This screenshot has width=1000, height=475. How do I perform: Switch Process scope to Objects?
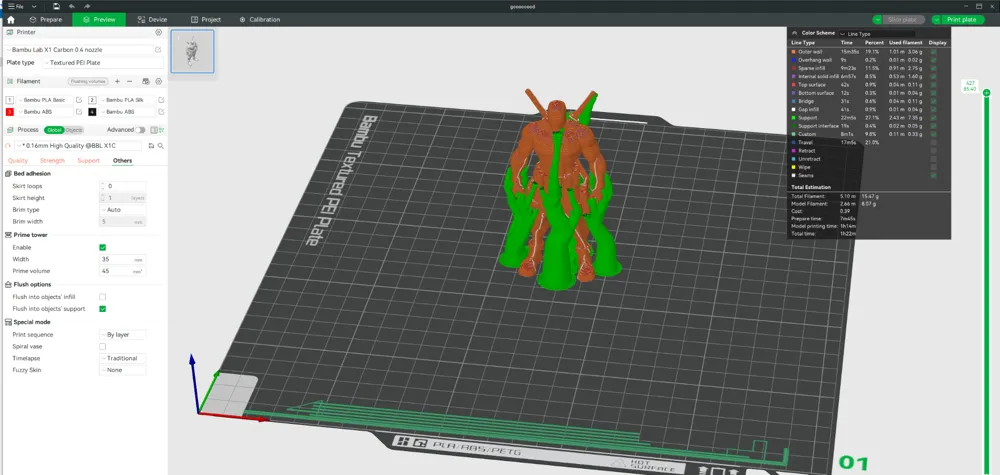tap(74, 130)
